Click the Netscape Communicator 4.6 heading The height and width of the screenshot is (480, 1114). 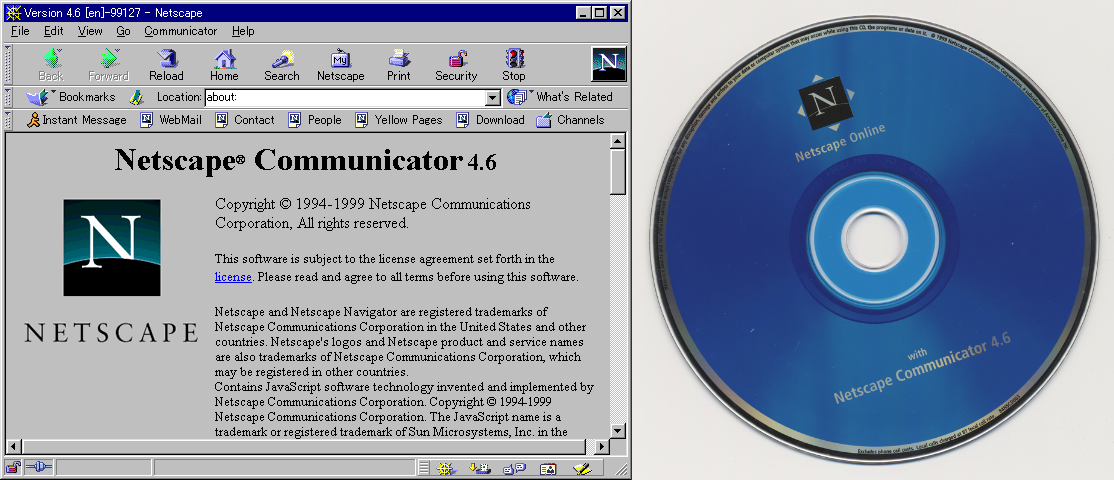(x=305, y=160)
